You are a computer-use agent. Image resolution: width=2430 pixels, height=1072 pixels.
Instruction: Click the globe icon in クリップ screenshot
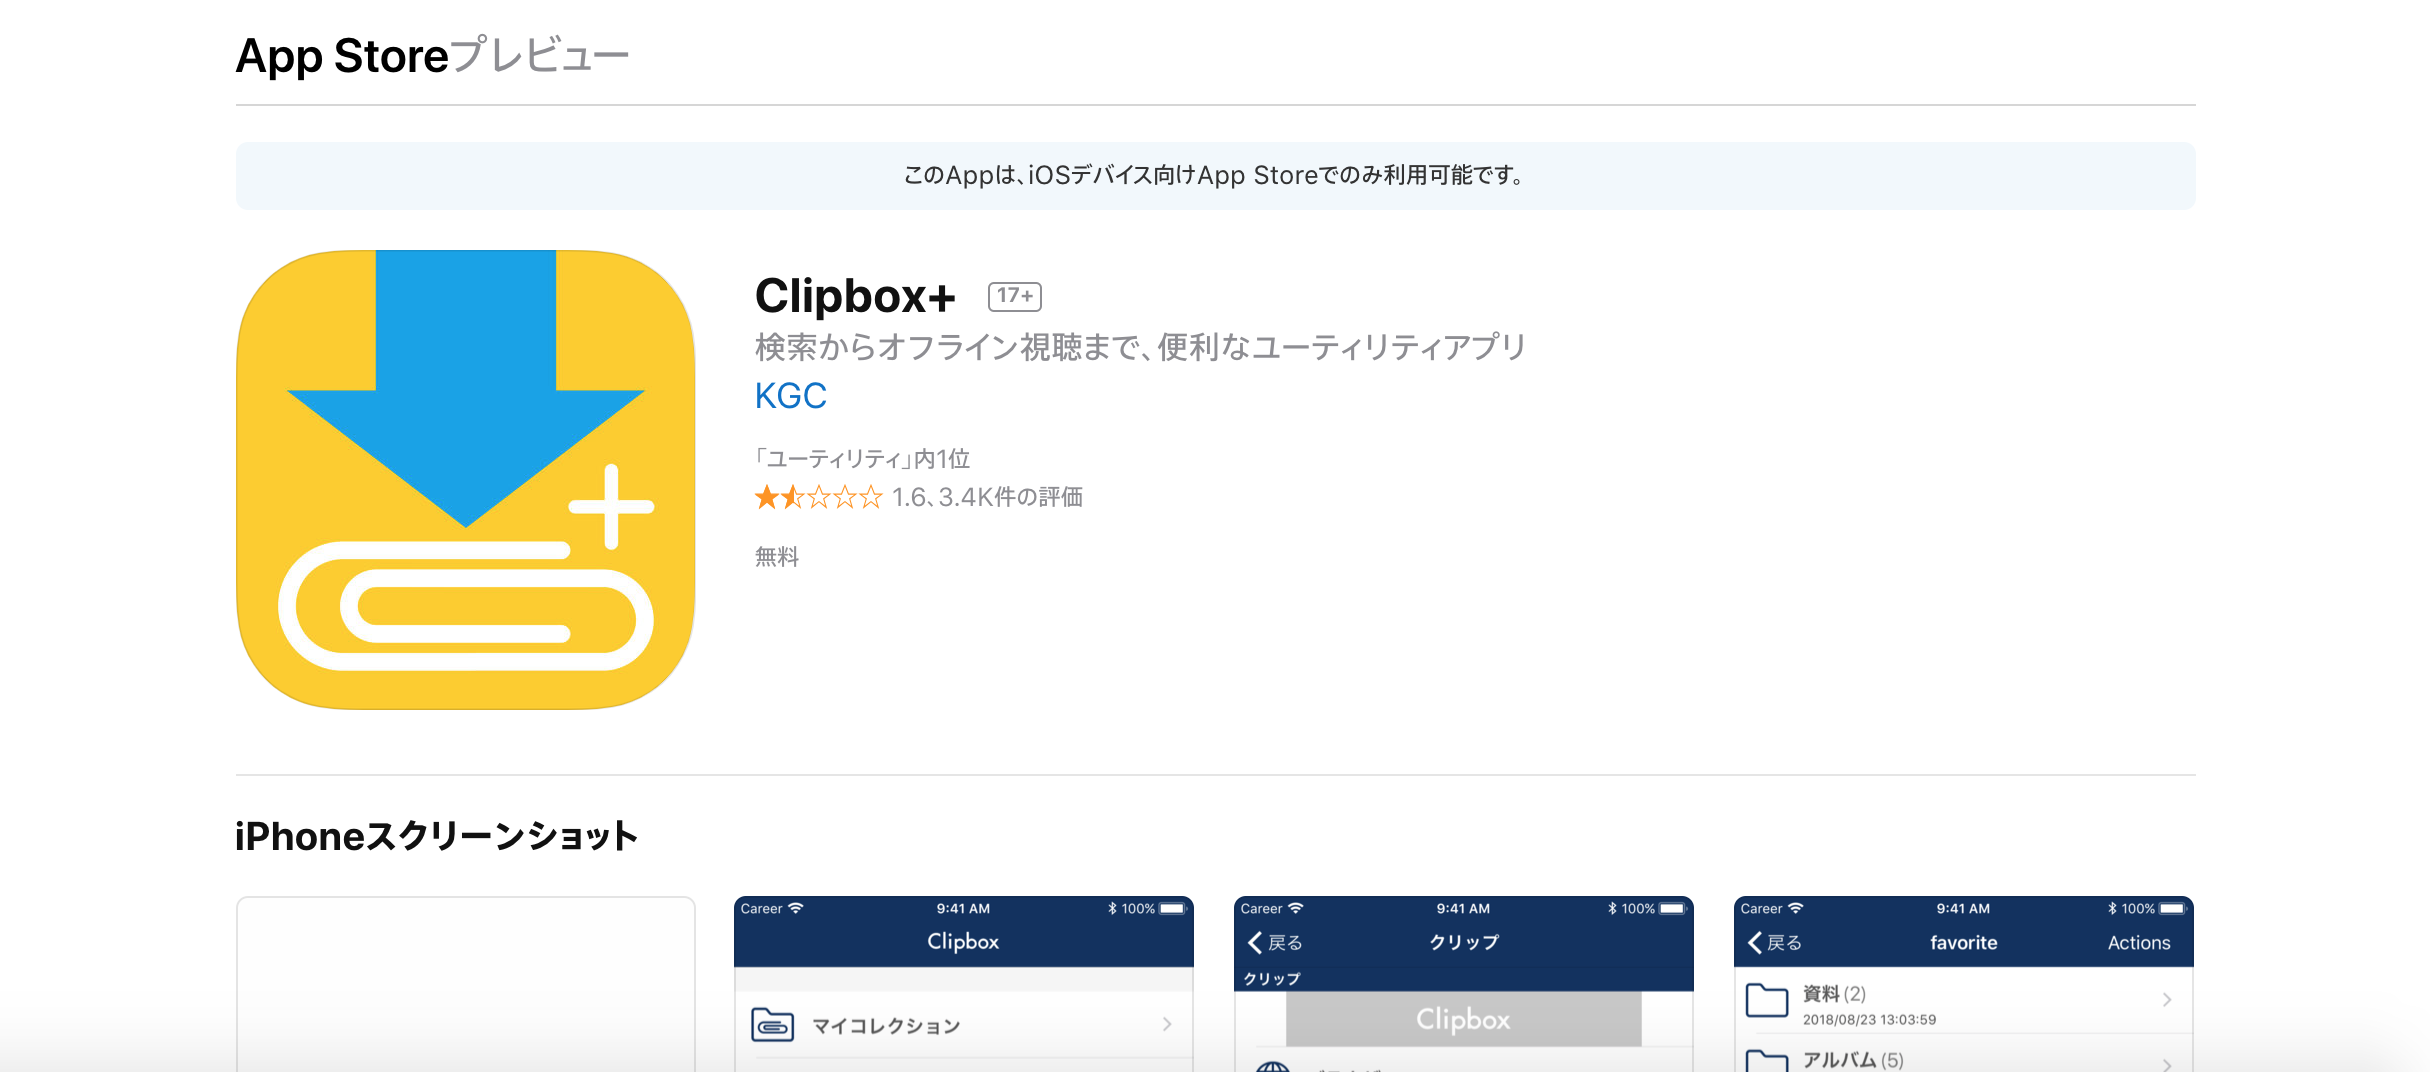pos(1272,1066)
